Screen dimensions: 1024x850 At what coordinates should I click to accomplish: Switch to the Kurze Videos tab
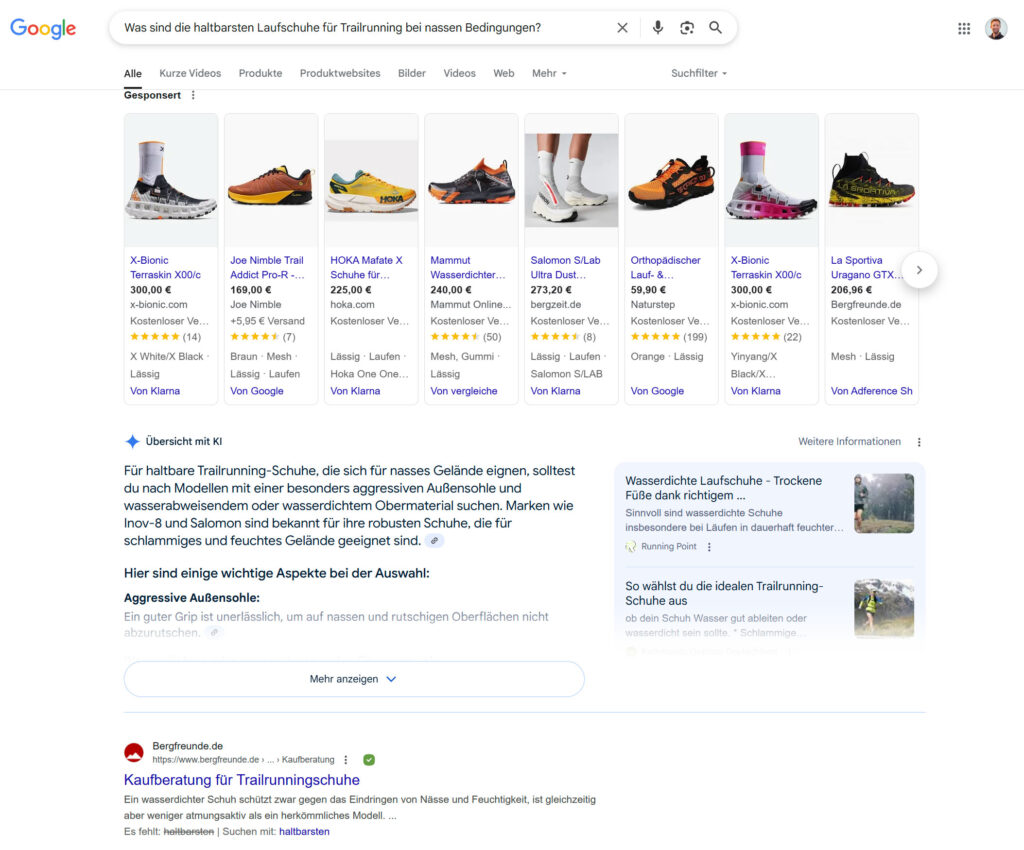pos(190,73)
